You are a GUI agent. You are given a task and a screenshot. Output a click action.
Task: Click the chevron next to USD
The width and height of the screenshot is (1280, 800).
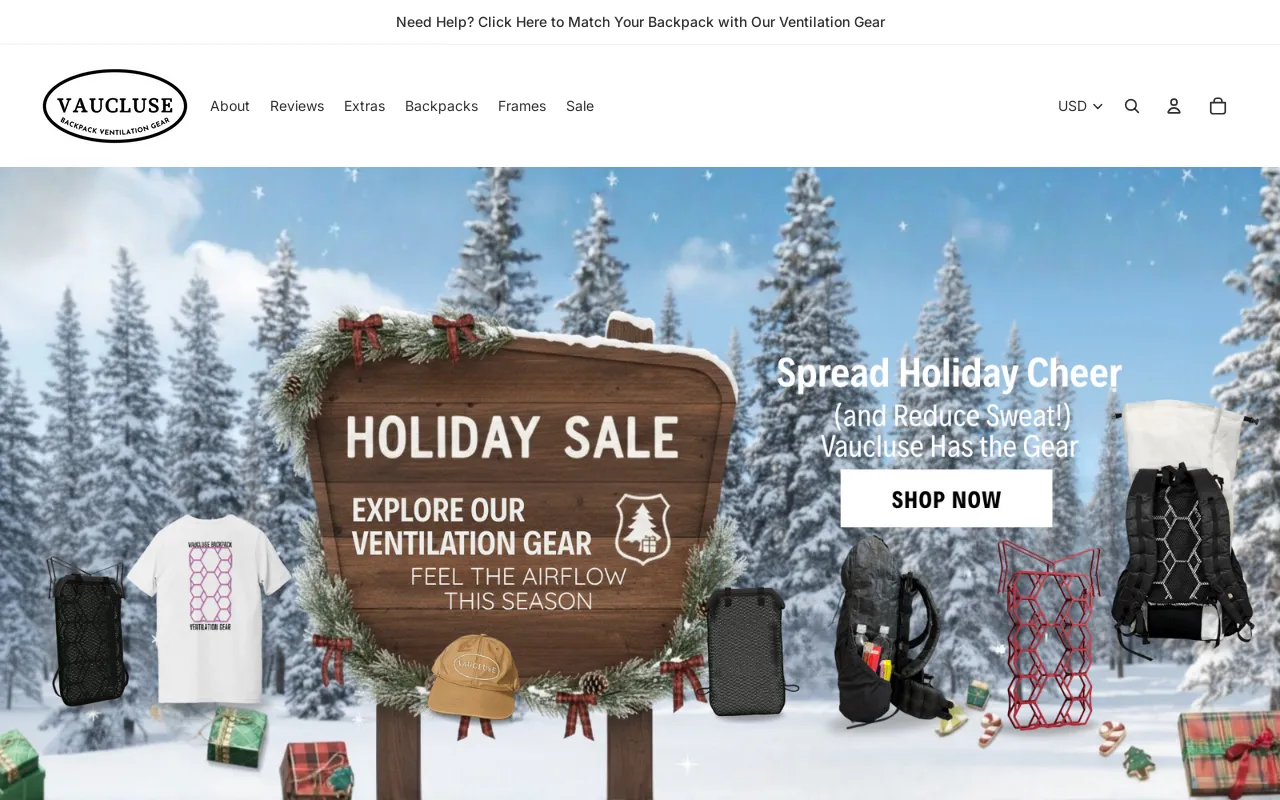click(x=1097, y=106)
